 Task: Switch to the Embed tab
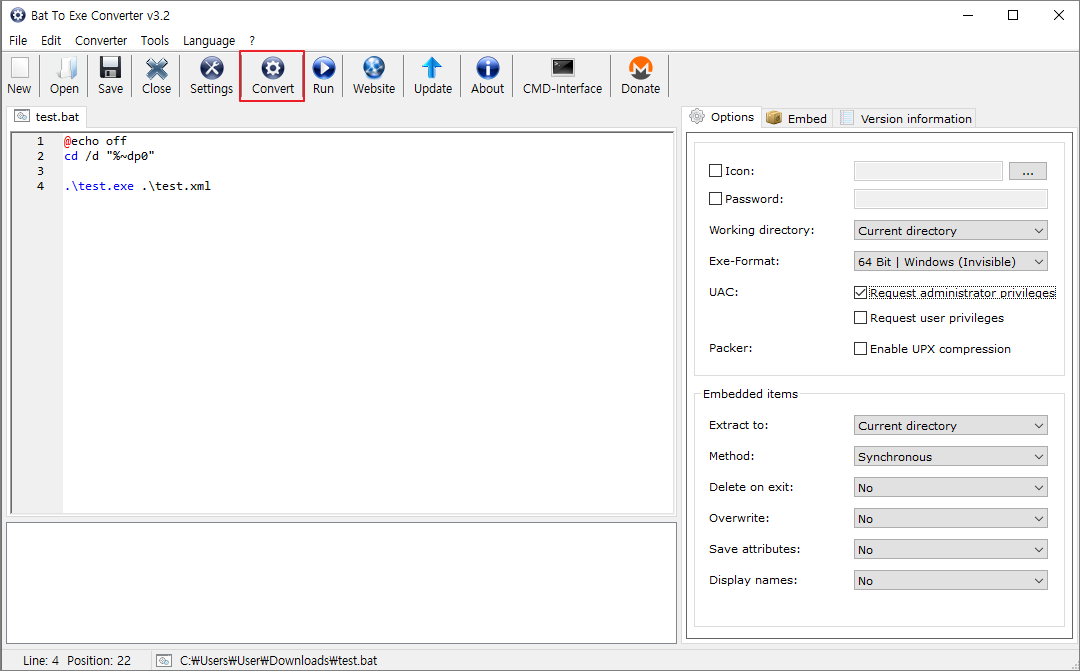(797, 118)
